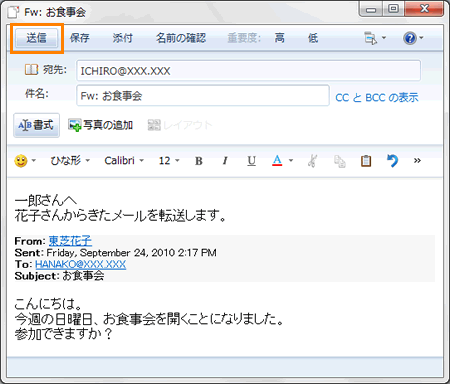Click the レイアウト layout button

180,125
